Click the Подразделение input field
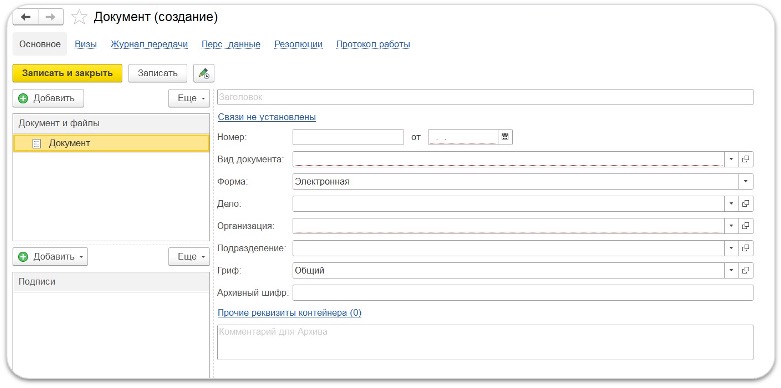The height and width of the screenshot is (388, 781). pyautogui.click(x=509, y=248)
